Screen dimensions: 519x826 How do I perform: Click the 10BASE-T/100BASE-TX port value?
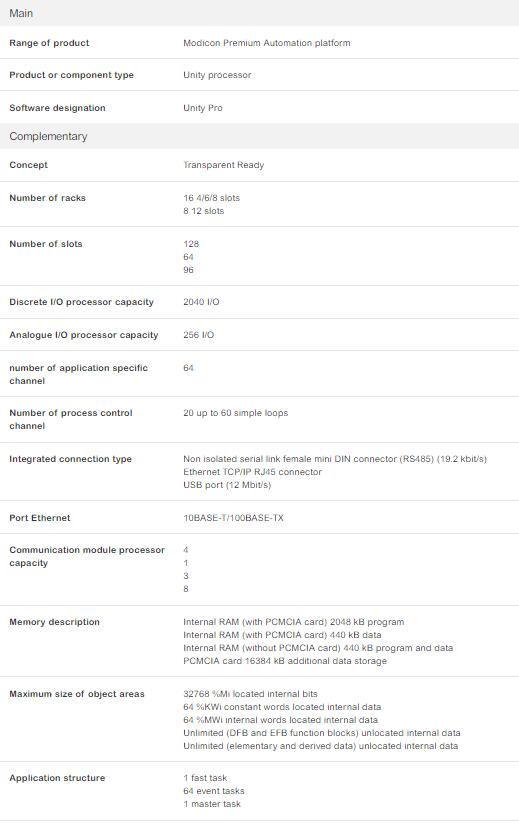click(233, 518)
